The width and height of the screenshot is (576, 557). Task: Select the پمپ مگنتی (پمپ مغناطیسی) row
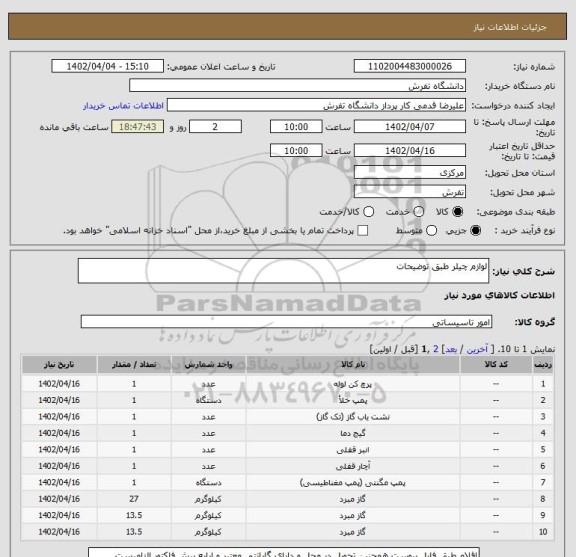[287, 482]
